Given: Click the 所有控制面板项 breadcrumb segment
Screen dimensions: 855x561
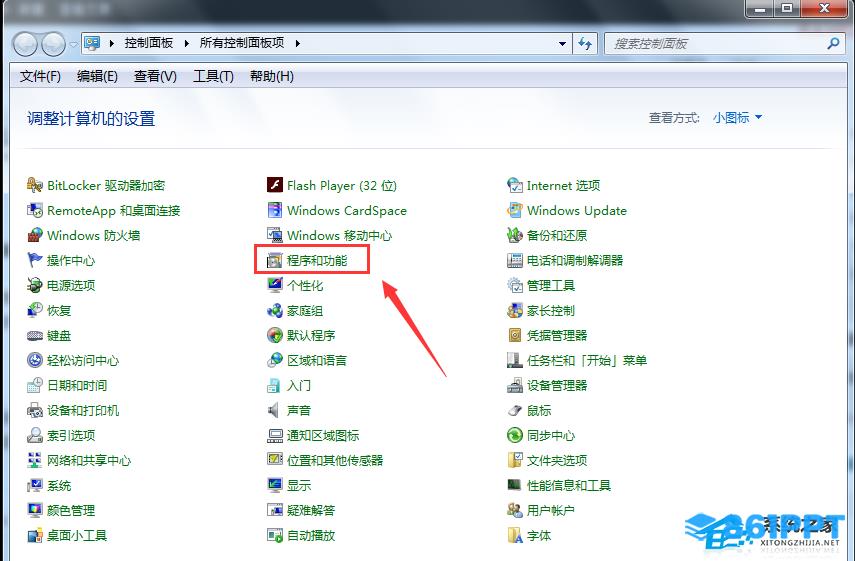Looking at the screenshot, I should pos(242,43).
